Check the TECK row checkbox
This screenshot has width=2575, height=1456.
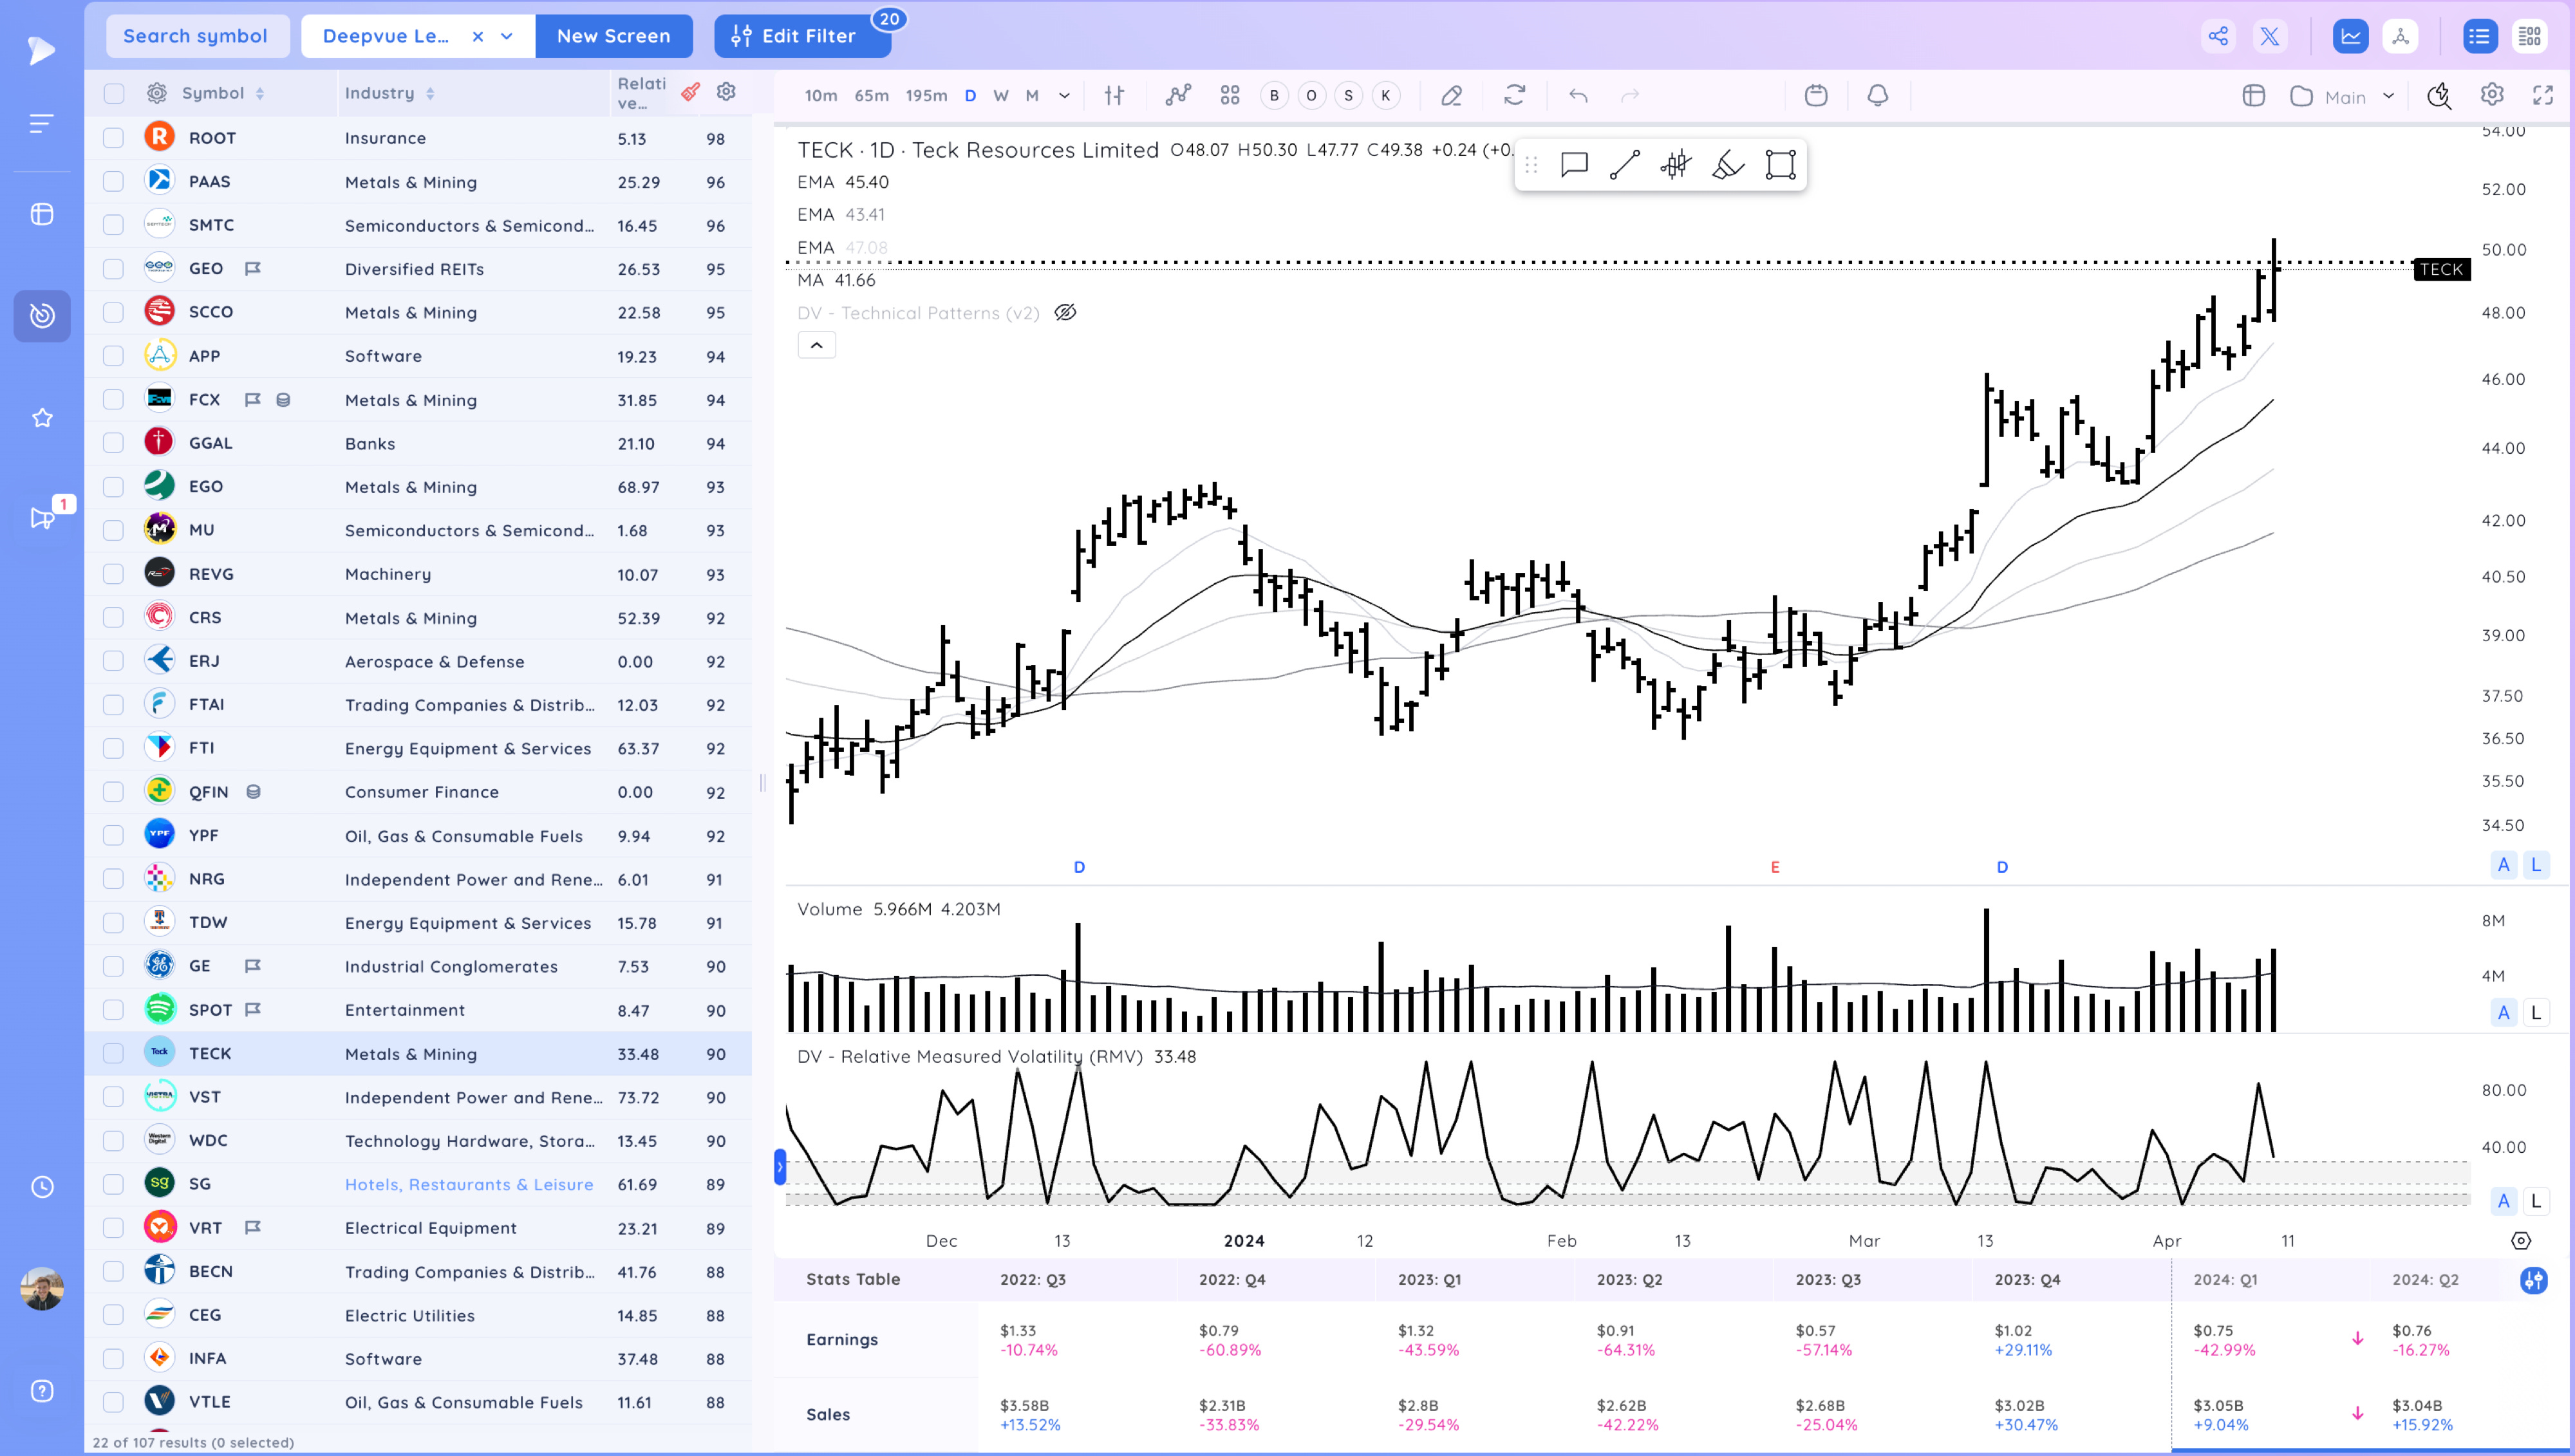(114, 1053)
